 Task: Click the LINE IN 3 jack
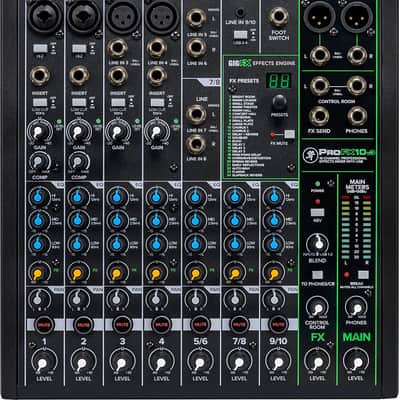pos(118,48)
